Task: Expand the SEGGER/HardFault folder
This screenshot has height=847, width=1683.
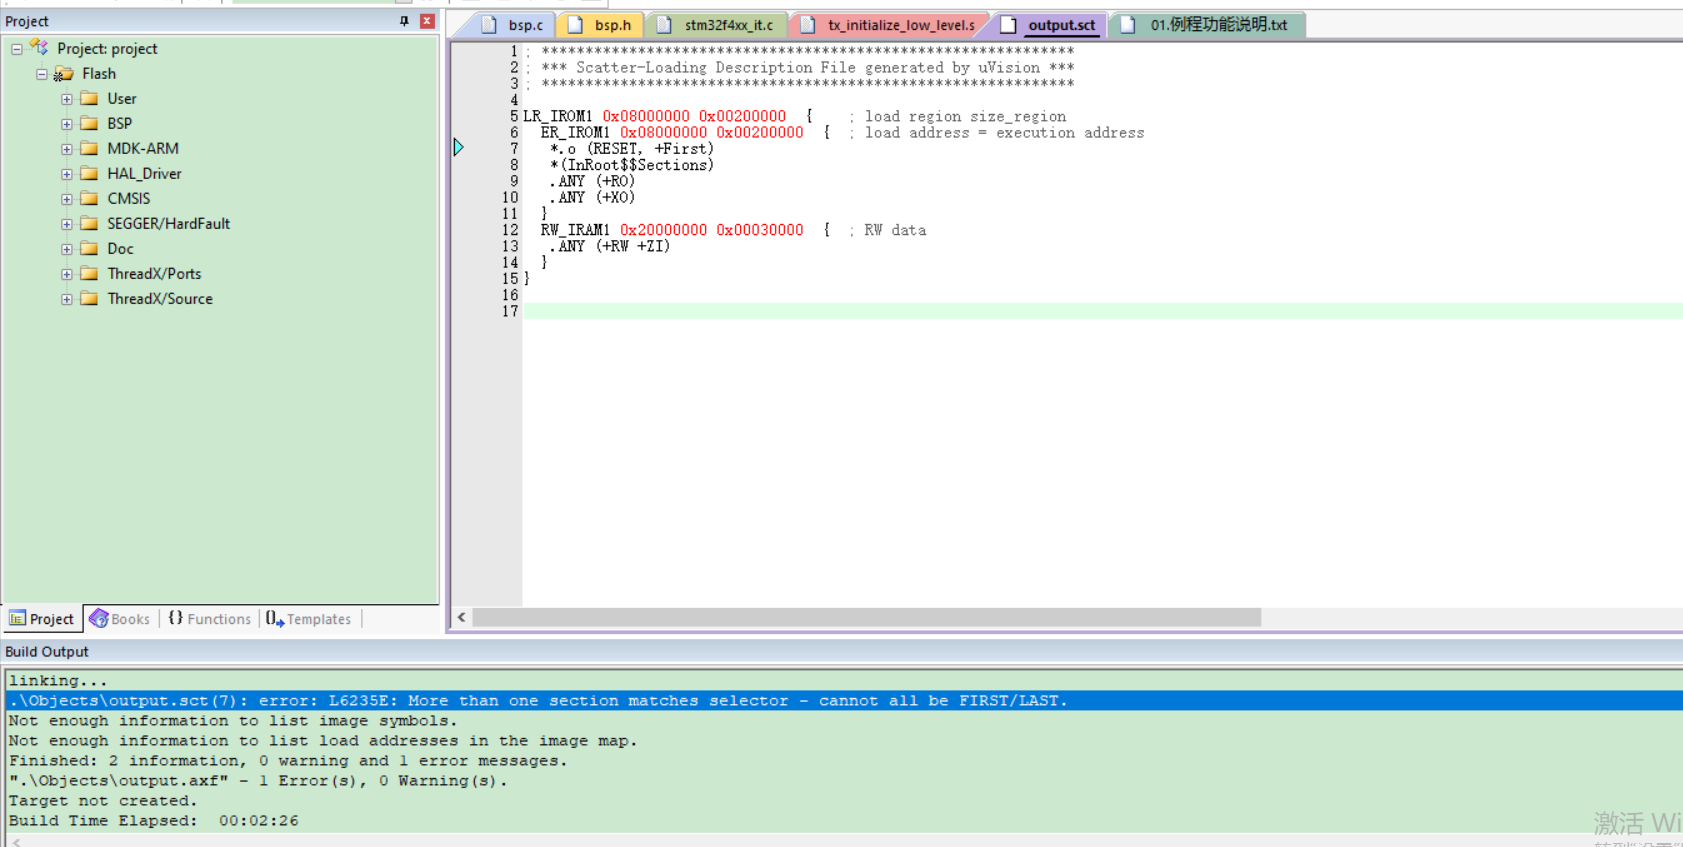Action: (x=67, y=224)
